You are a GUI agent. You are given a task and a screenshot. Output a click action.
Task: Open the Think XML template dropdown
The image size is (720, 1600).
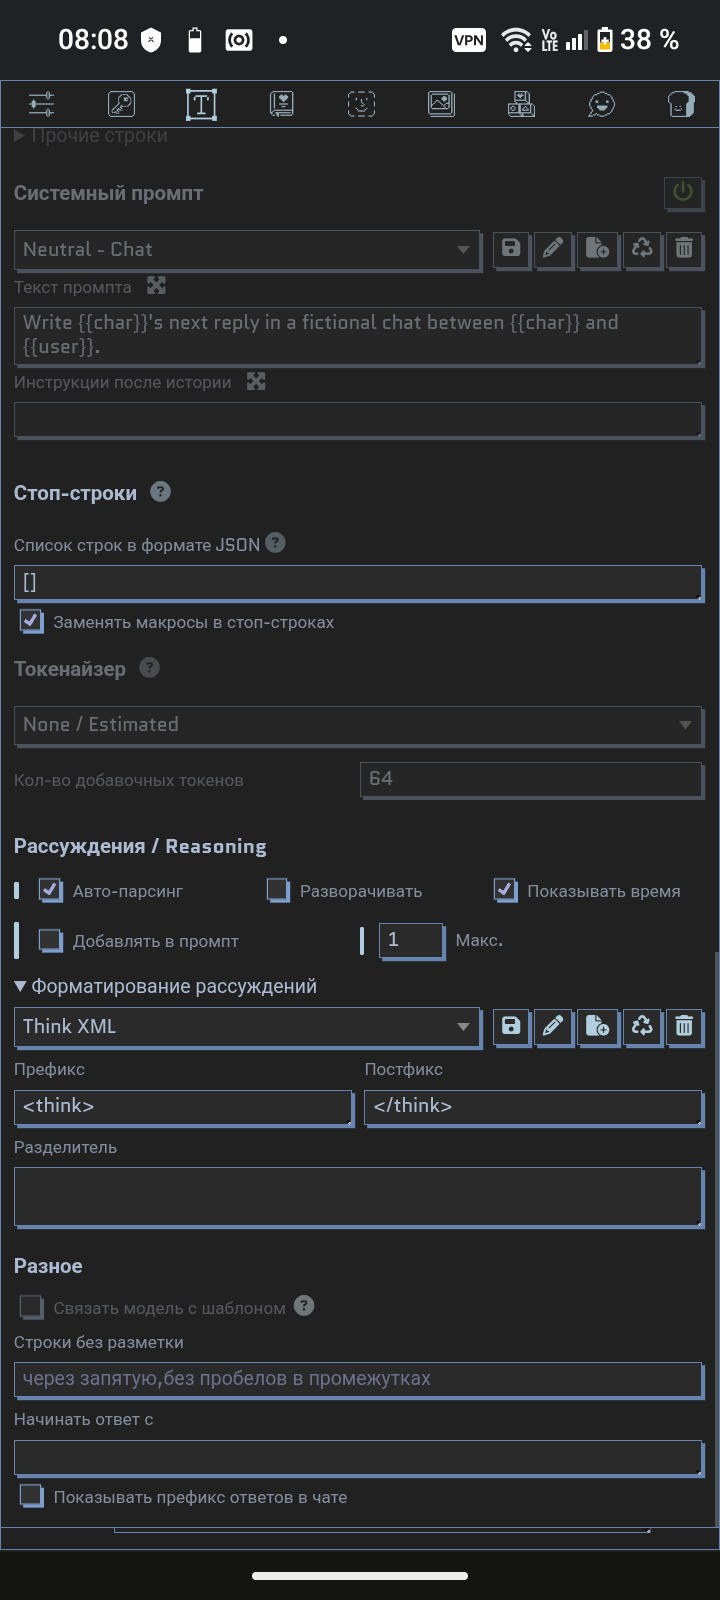coord(247,1026)
